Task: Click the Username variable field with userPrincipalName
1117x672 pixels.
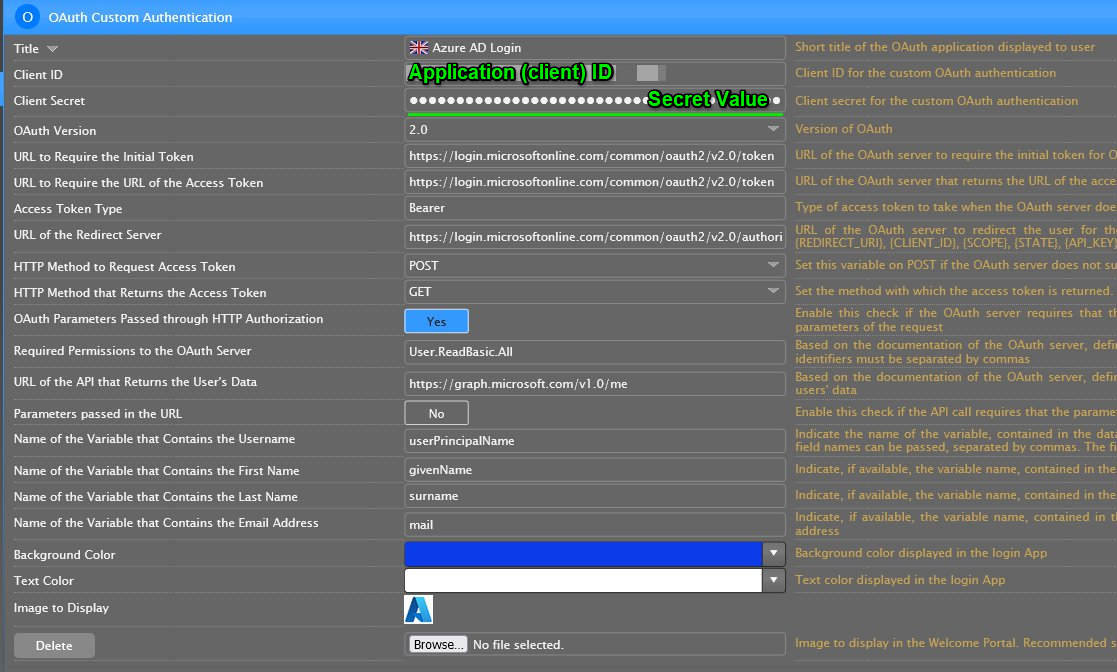Action: [595, 440]
